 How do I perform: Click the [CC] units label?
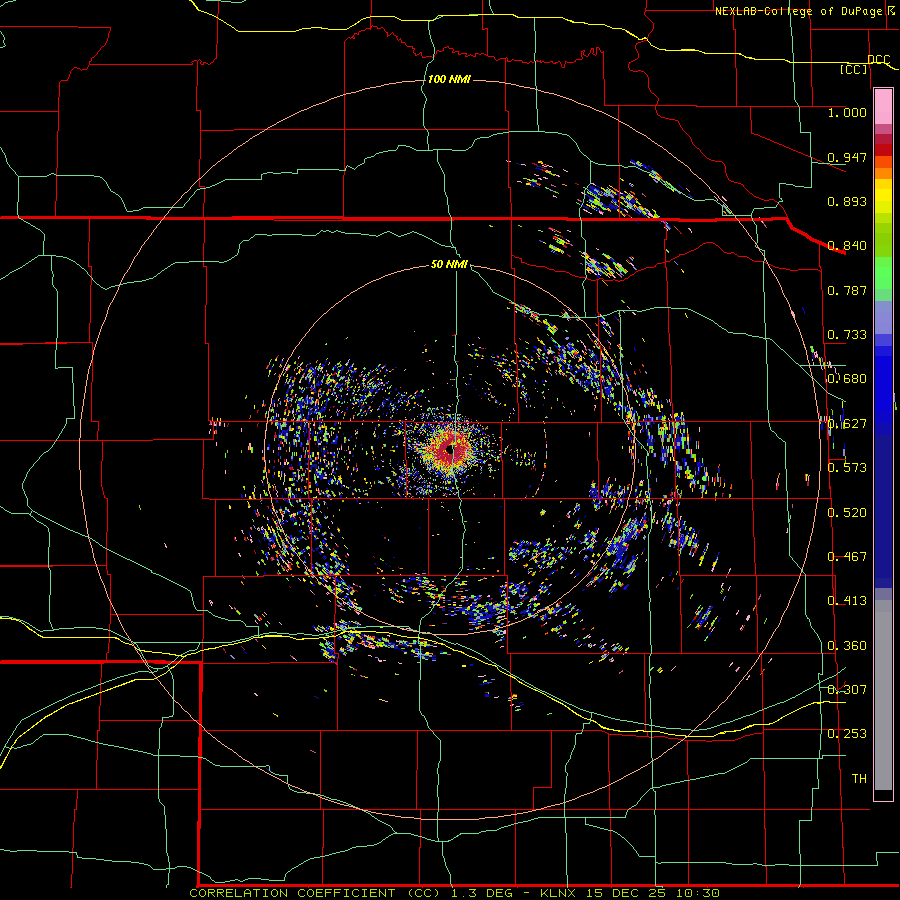pos(854,69)
